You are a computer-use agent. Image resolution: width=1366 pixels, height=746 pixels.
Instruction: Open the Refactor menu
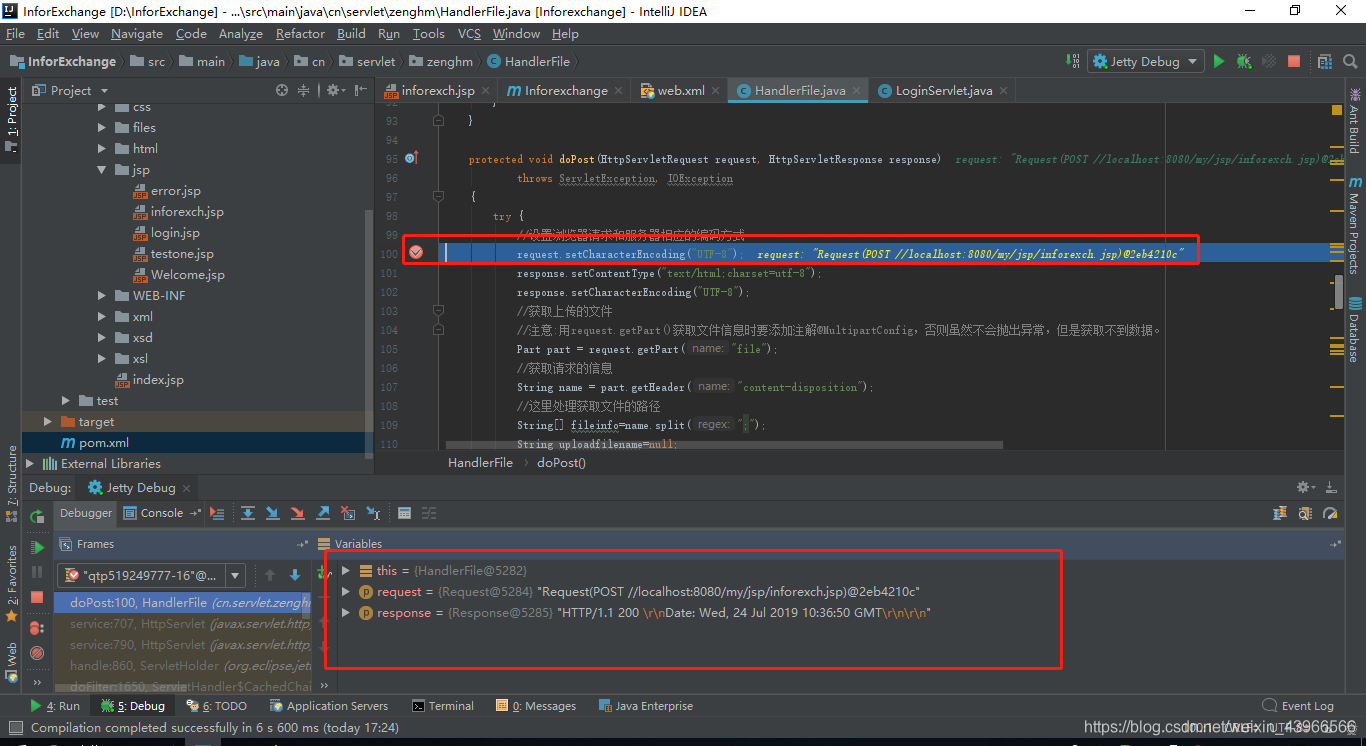[x=301, y=34]
